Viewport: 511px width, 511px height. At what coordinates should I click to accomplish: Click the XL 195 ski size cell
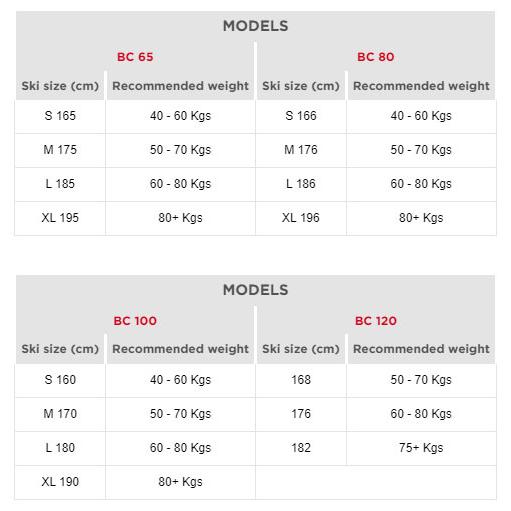(60, 218)
